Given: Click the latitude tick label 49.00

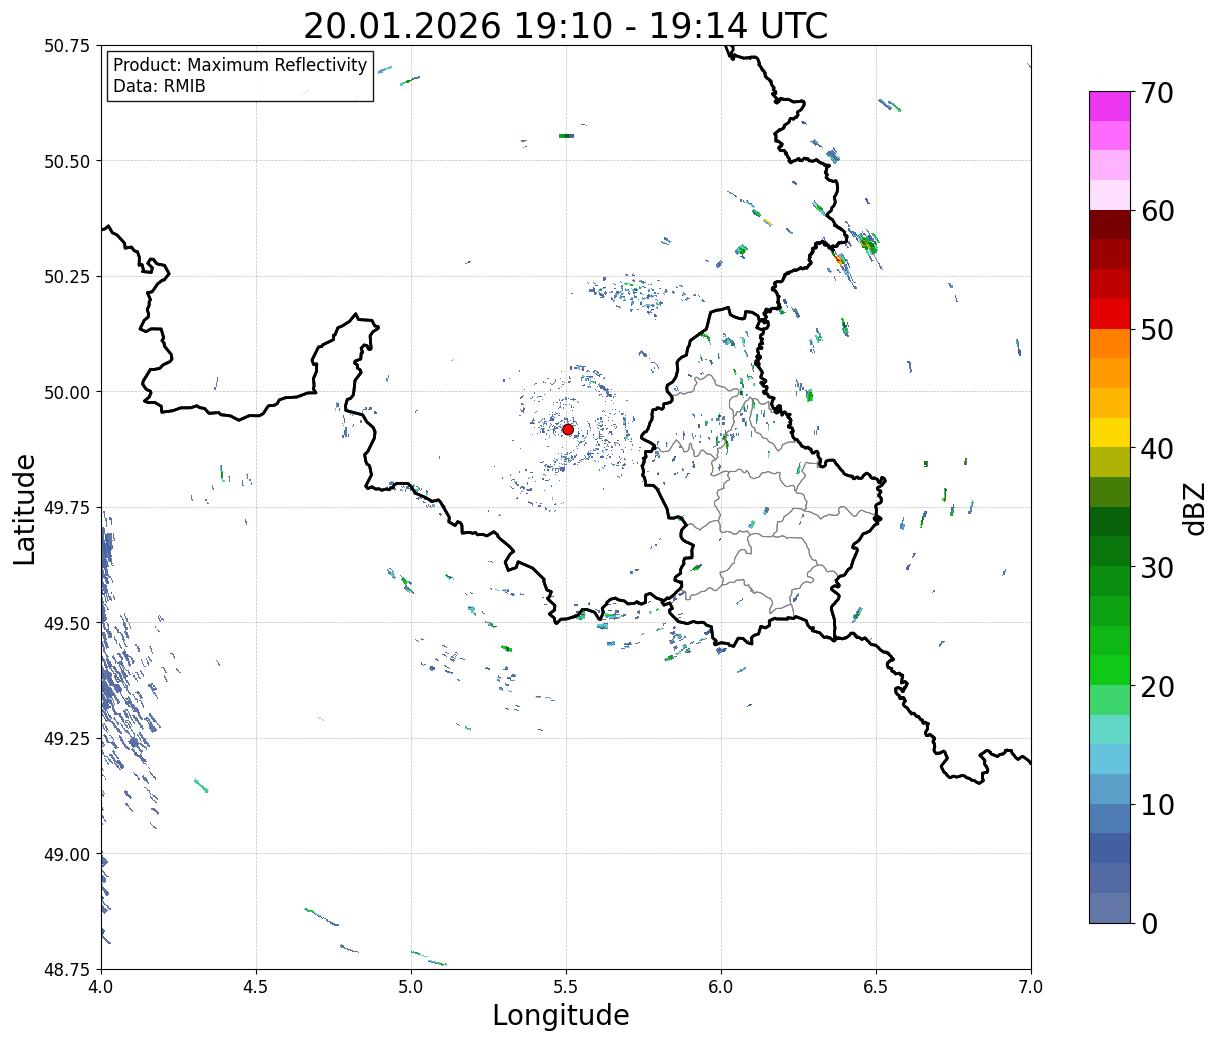Looking at the screenshot, I should pyautogui.click(x=67, y=854).
